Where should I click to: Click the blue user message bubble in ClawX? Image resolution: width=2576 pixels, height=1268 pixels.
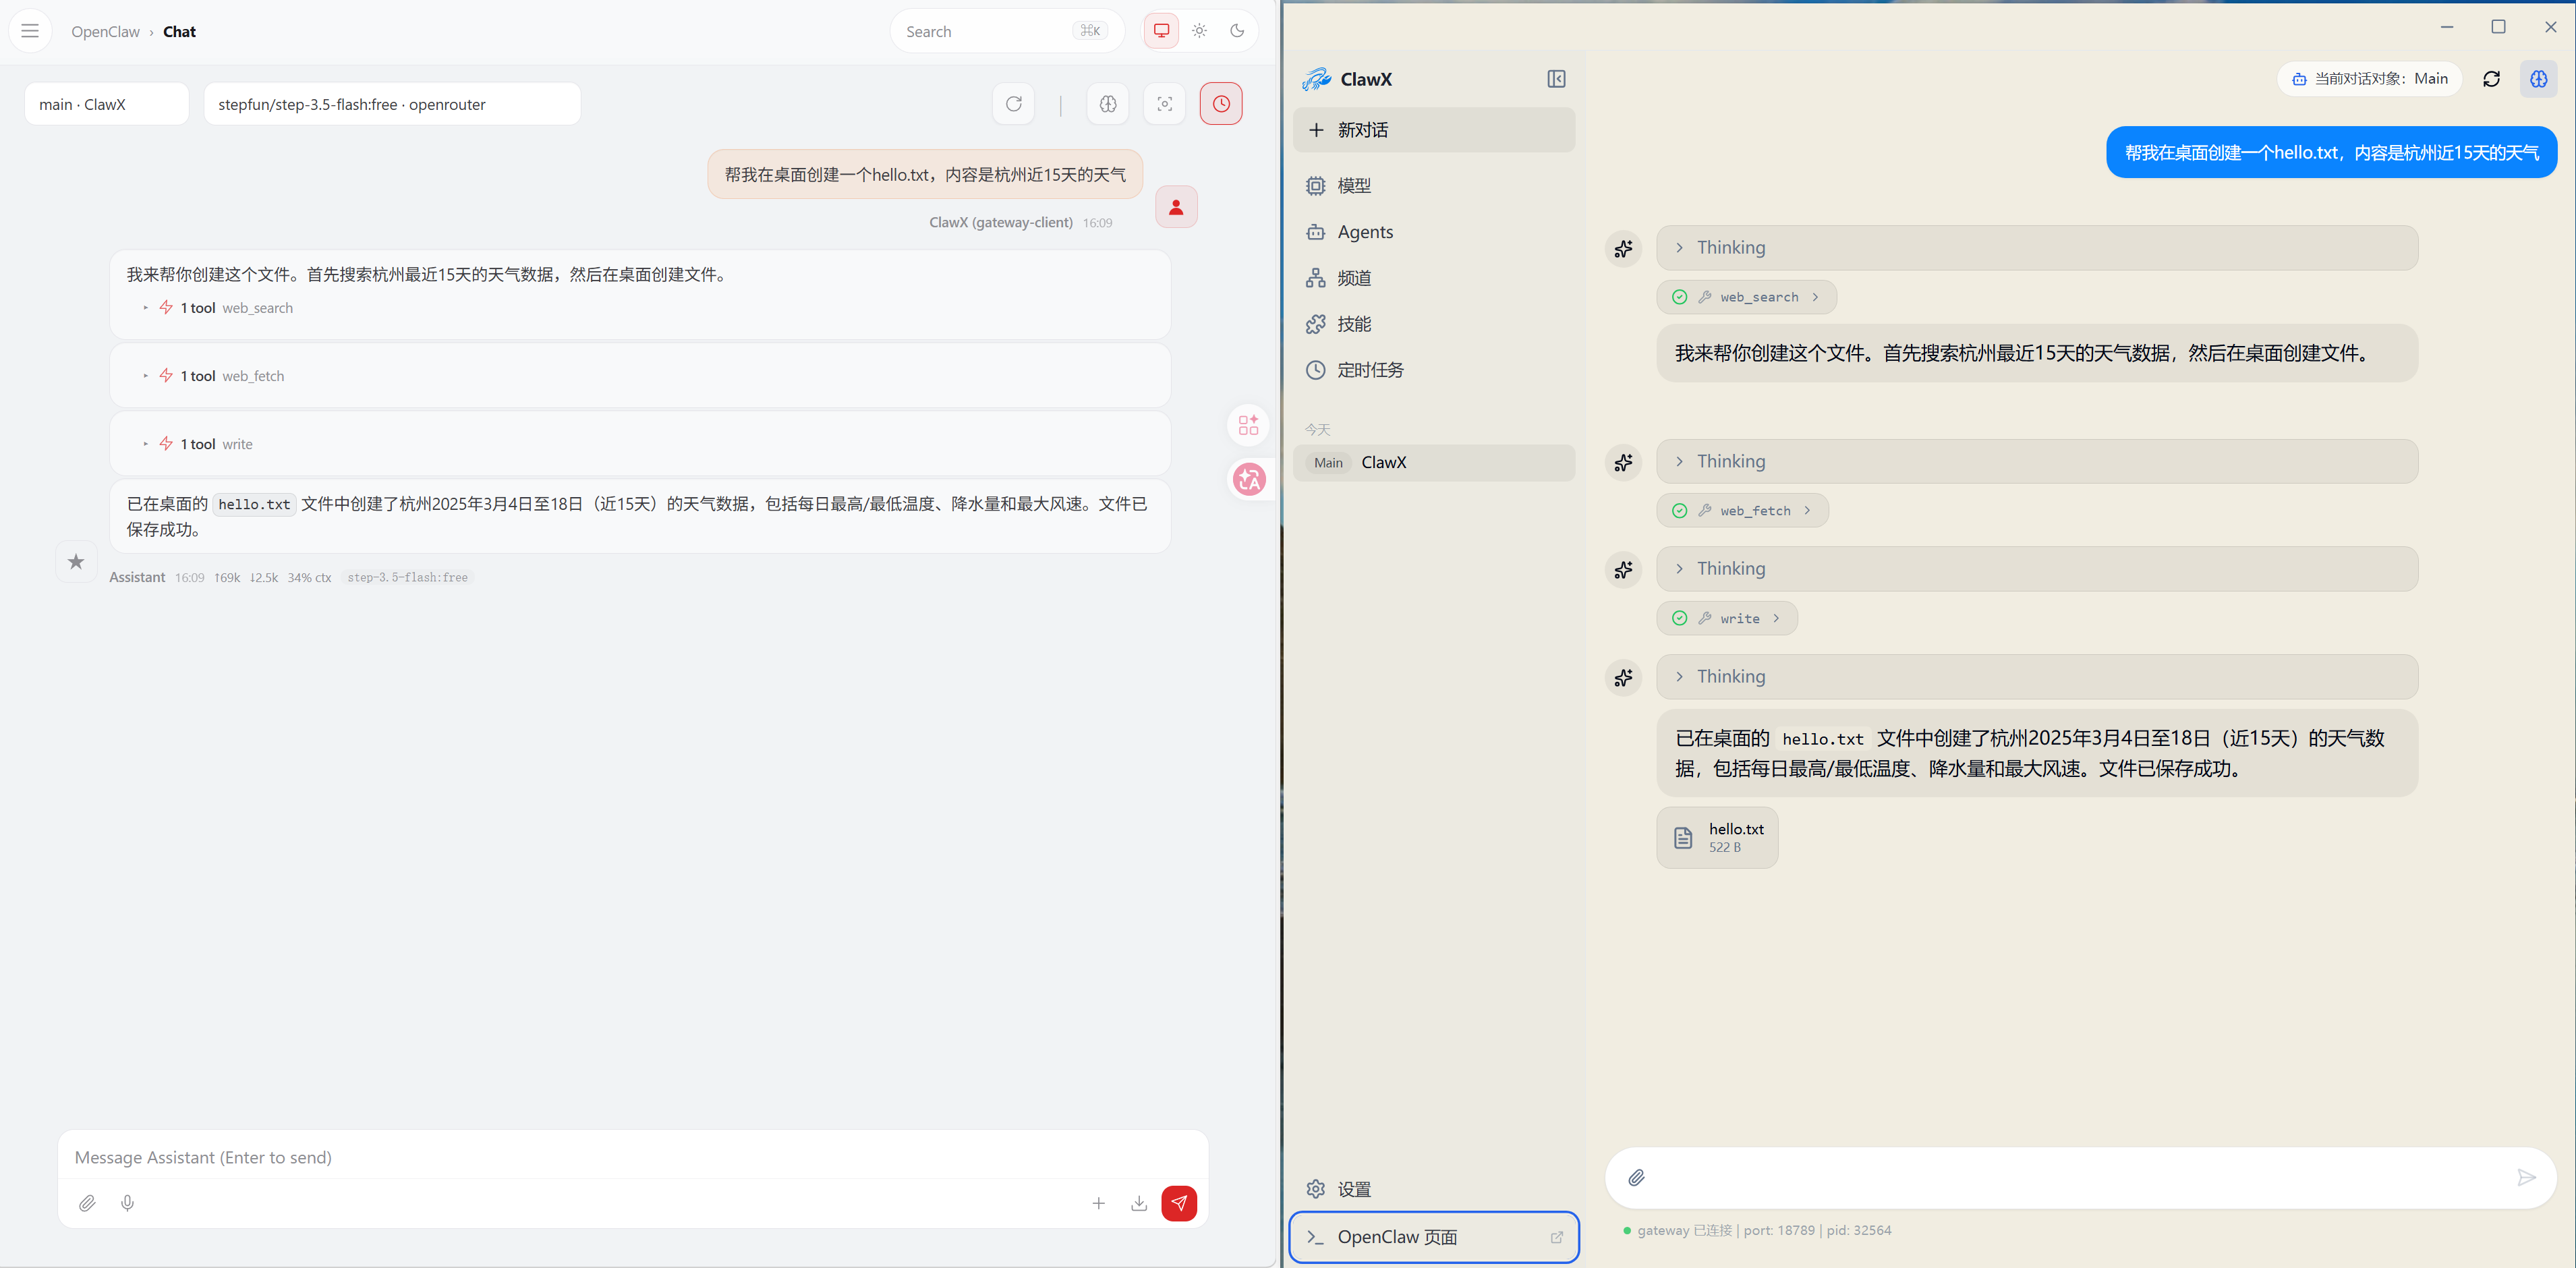2331,152
